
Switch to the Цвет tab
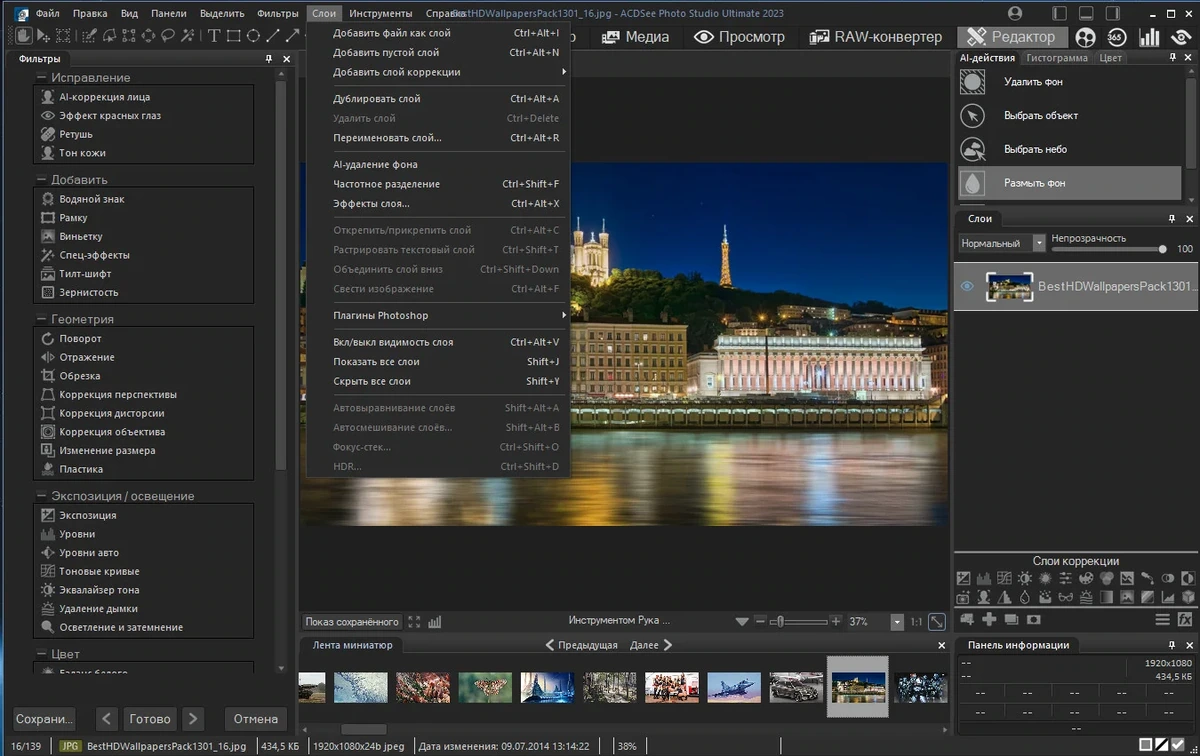[1110, 58]
